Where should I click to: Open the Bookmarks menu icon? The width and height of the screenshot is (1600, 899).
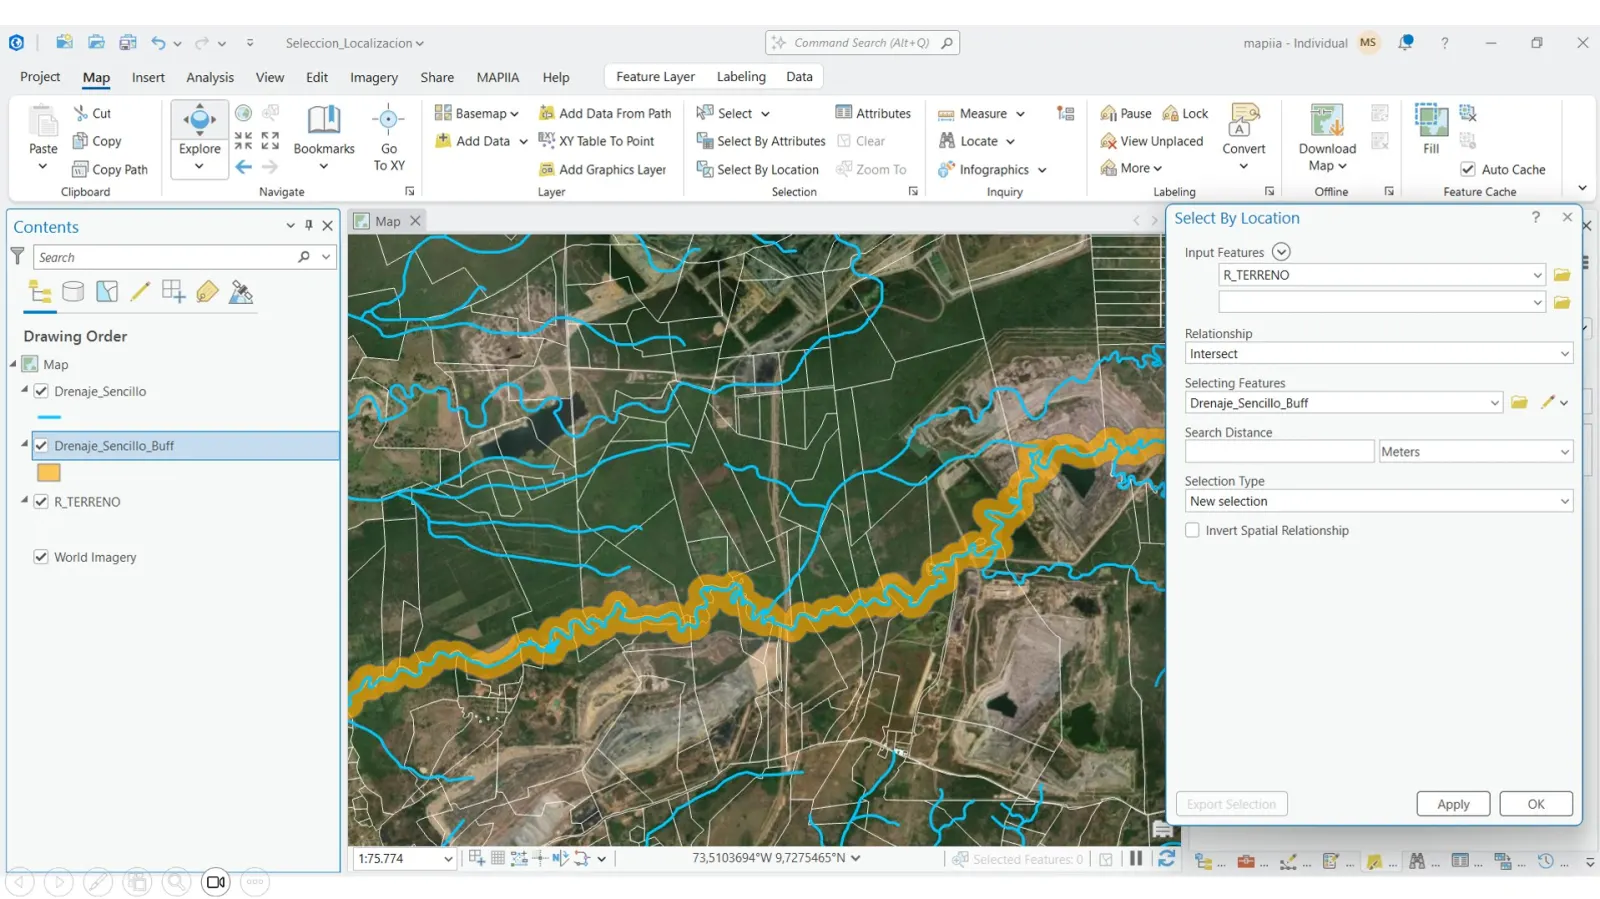click(323, 120)
